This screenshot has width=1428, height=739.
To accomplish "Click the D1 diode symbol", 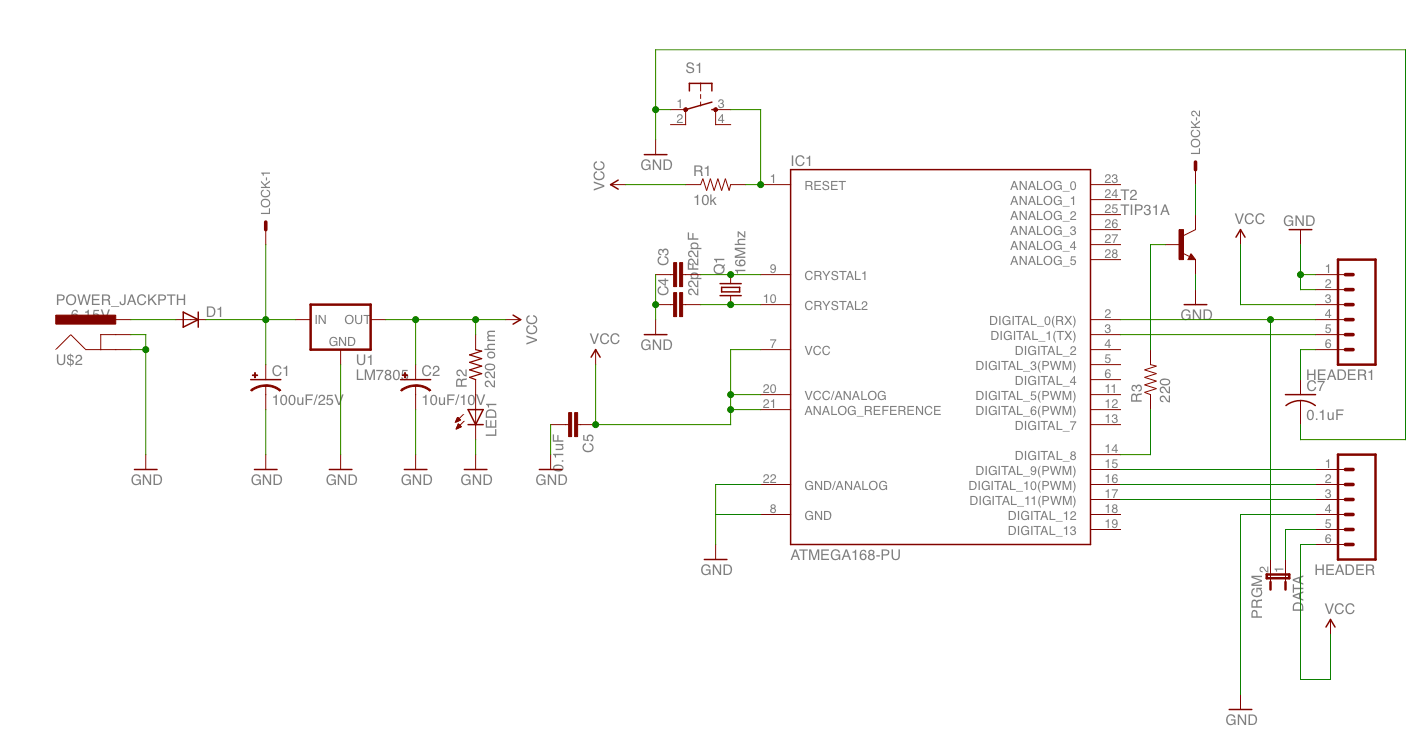I will click(190, 320).
